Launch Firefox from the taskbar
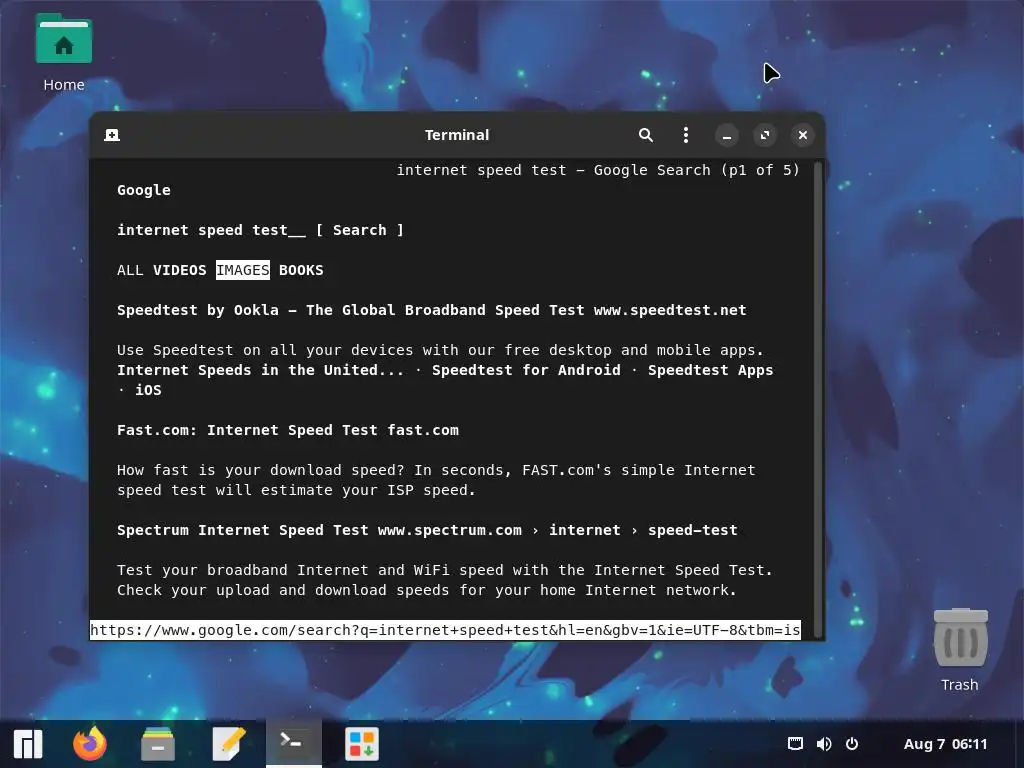This screenshot has width=1024, height=768. (x=90, y=744)
